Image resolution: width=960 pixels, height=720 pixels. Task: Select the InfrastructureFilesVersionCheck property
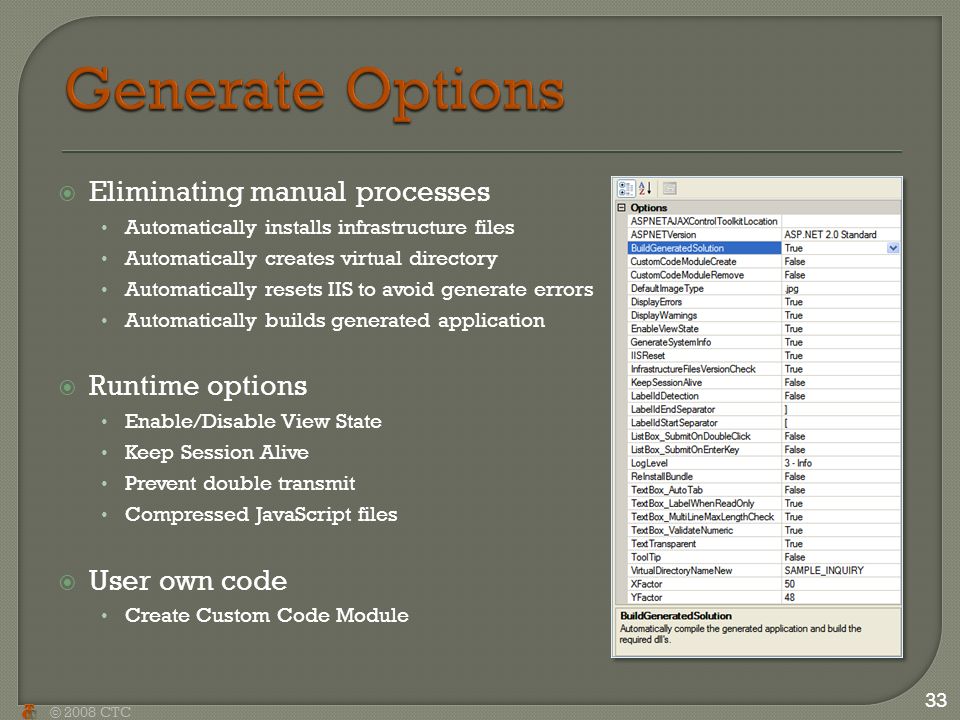(x=704, y=369)
